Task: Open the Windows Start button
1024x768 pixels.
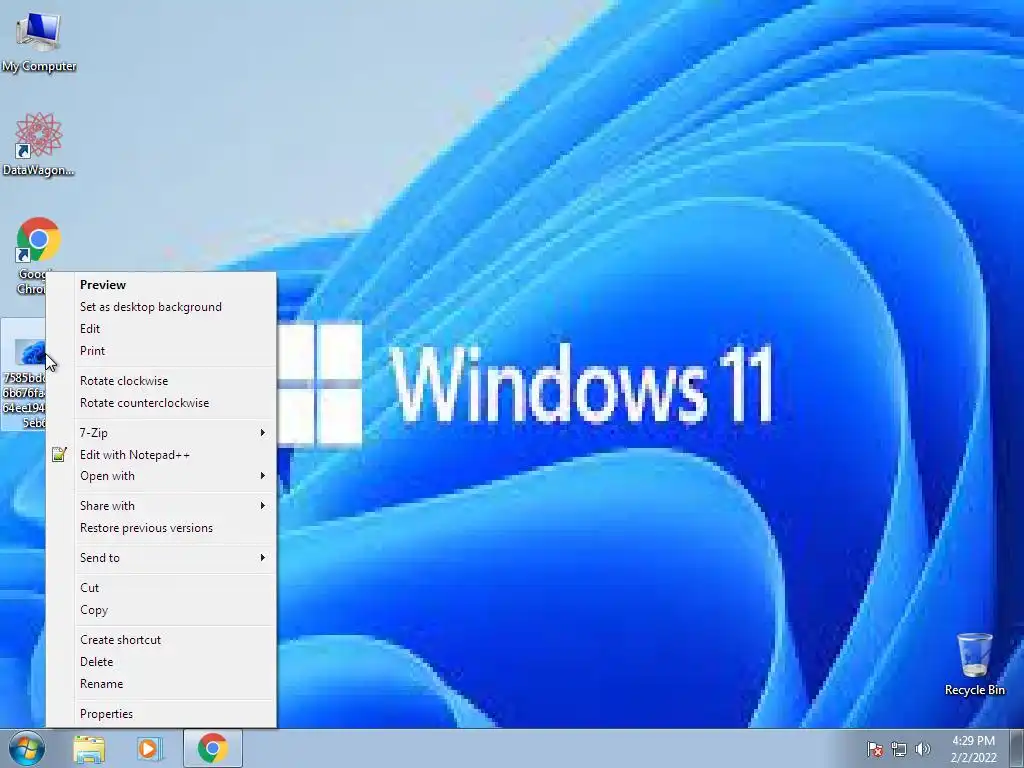Action: (27, 748)
